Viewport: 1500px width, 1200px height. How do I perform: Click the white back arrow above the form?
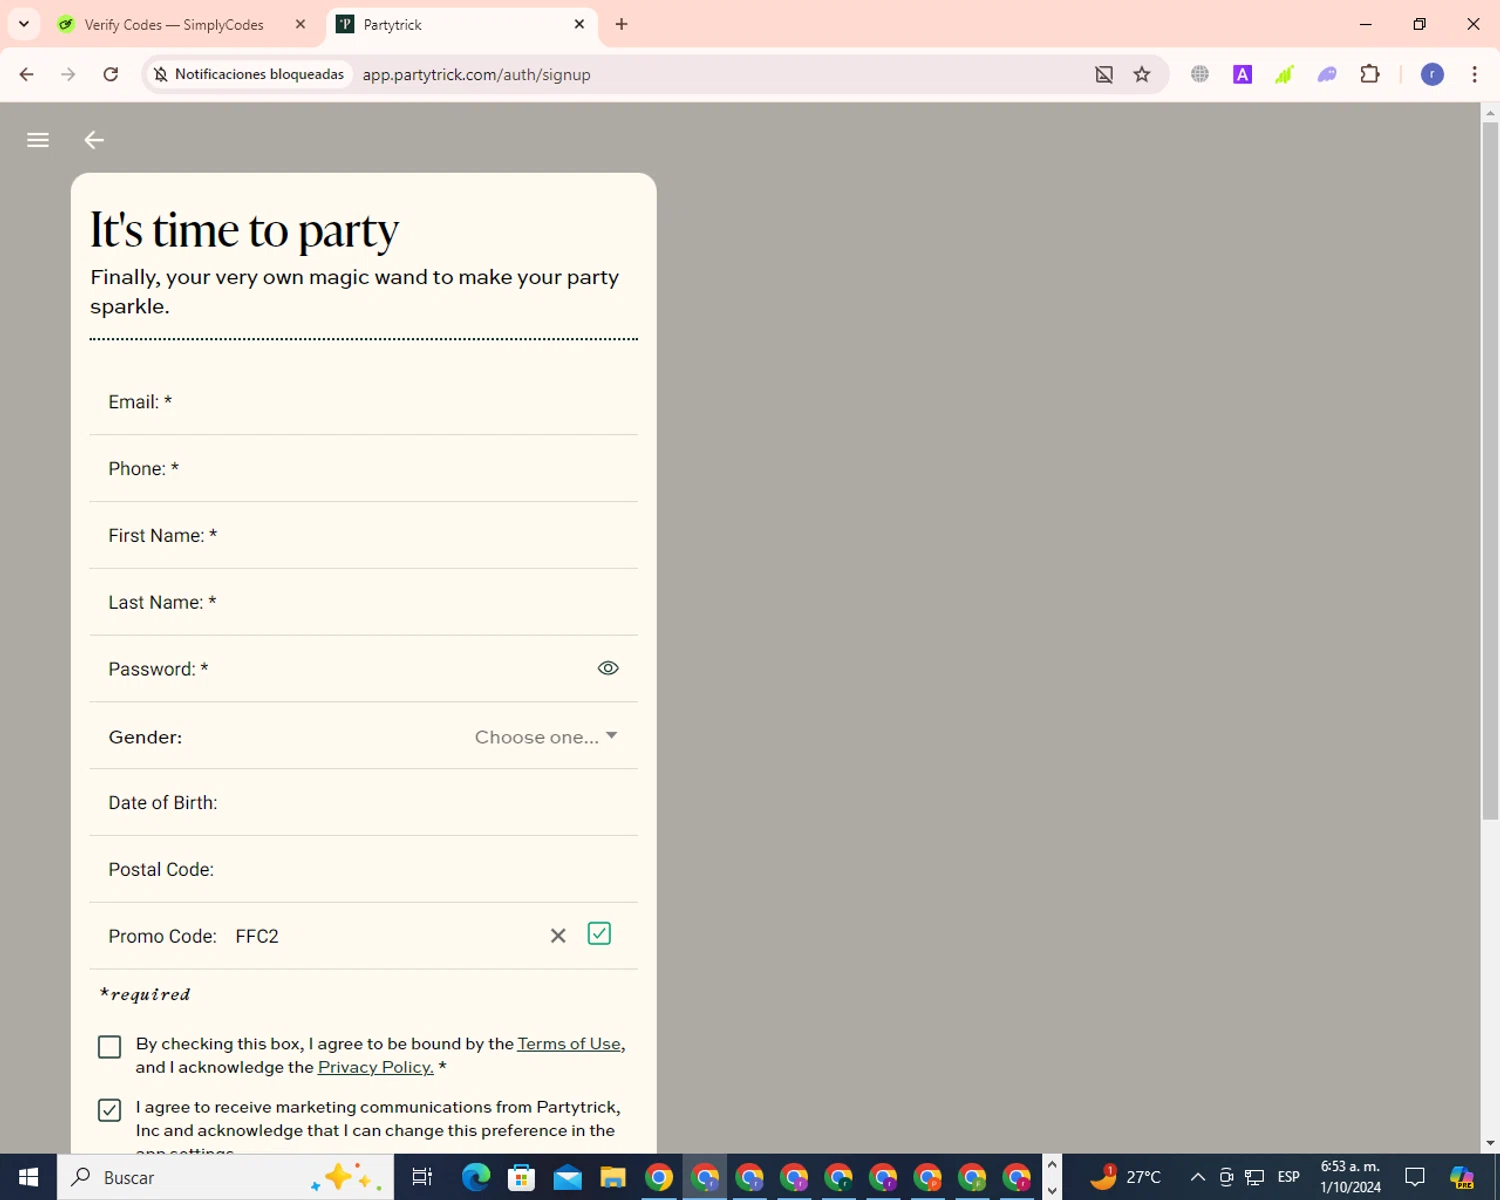pyautogui.click(x=94, y=140)
